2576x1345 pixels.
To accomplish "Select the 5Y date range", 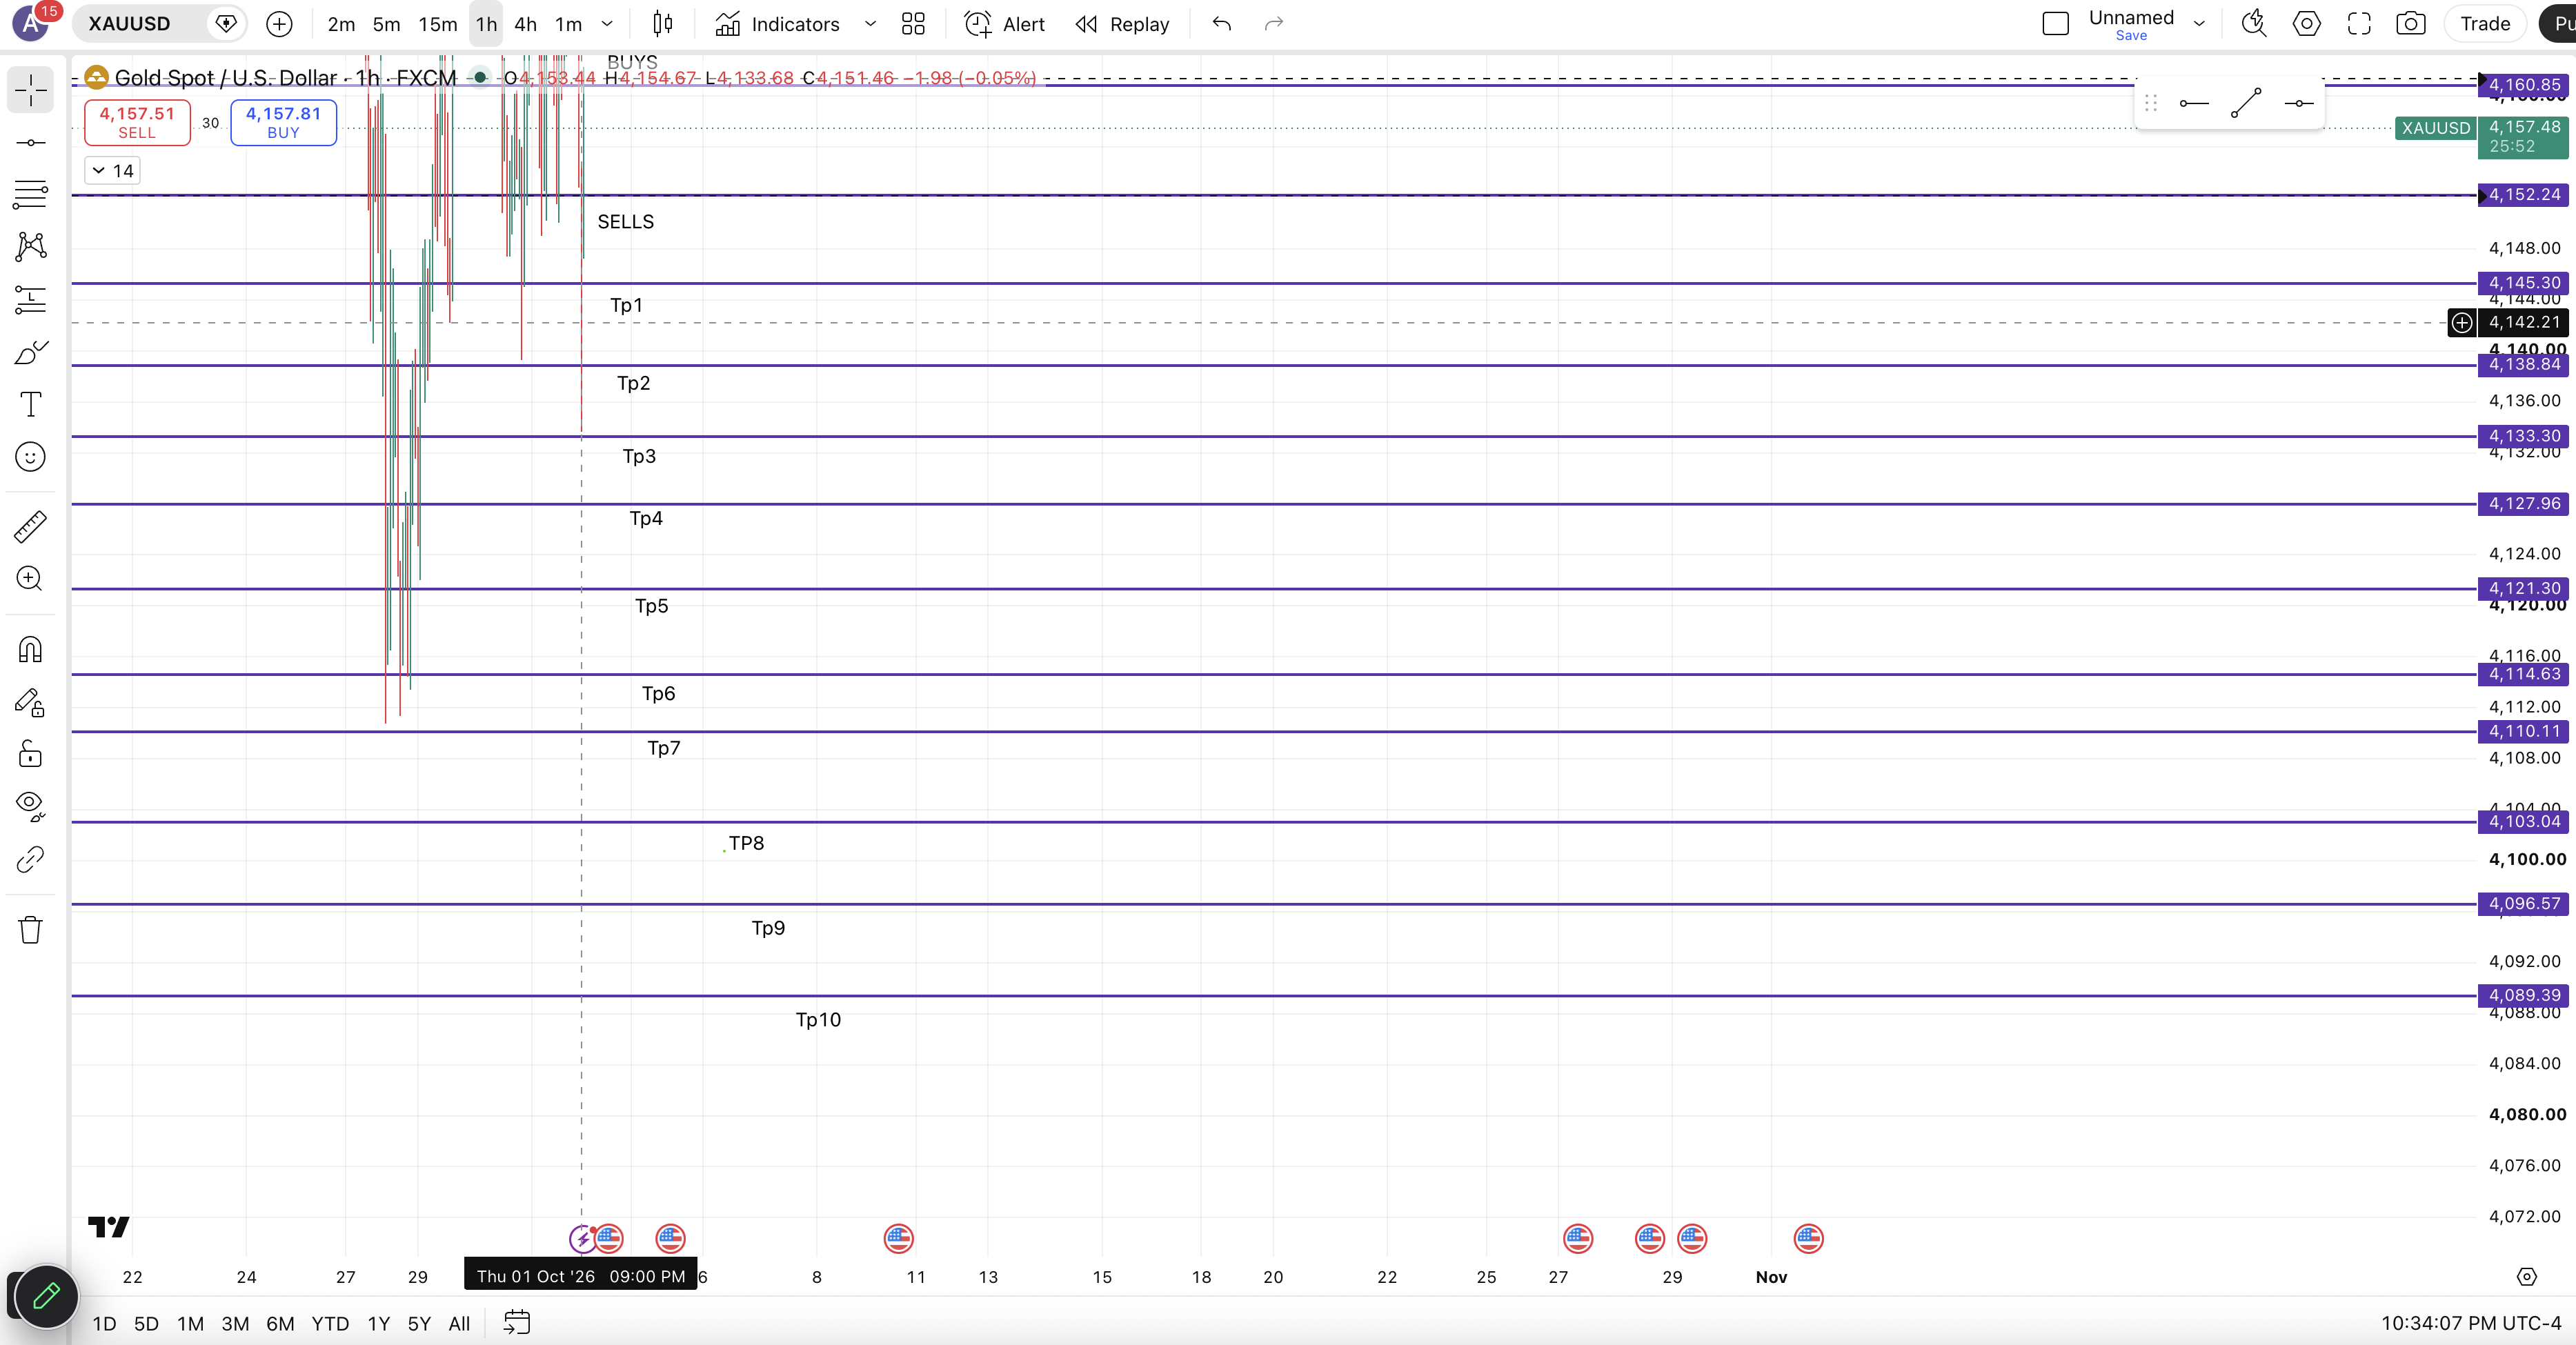I will point(419,1323).
